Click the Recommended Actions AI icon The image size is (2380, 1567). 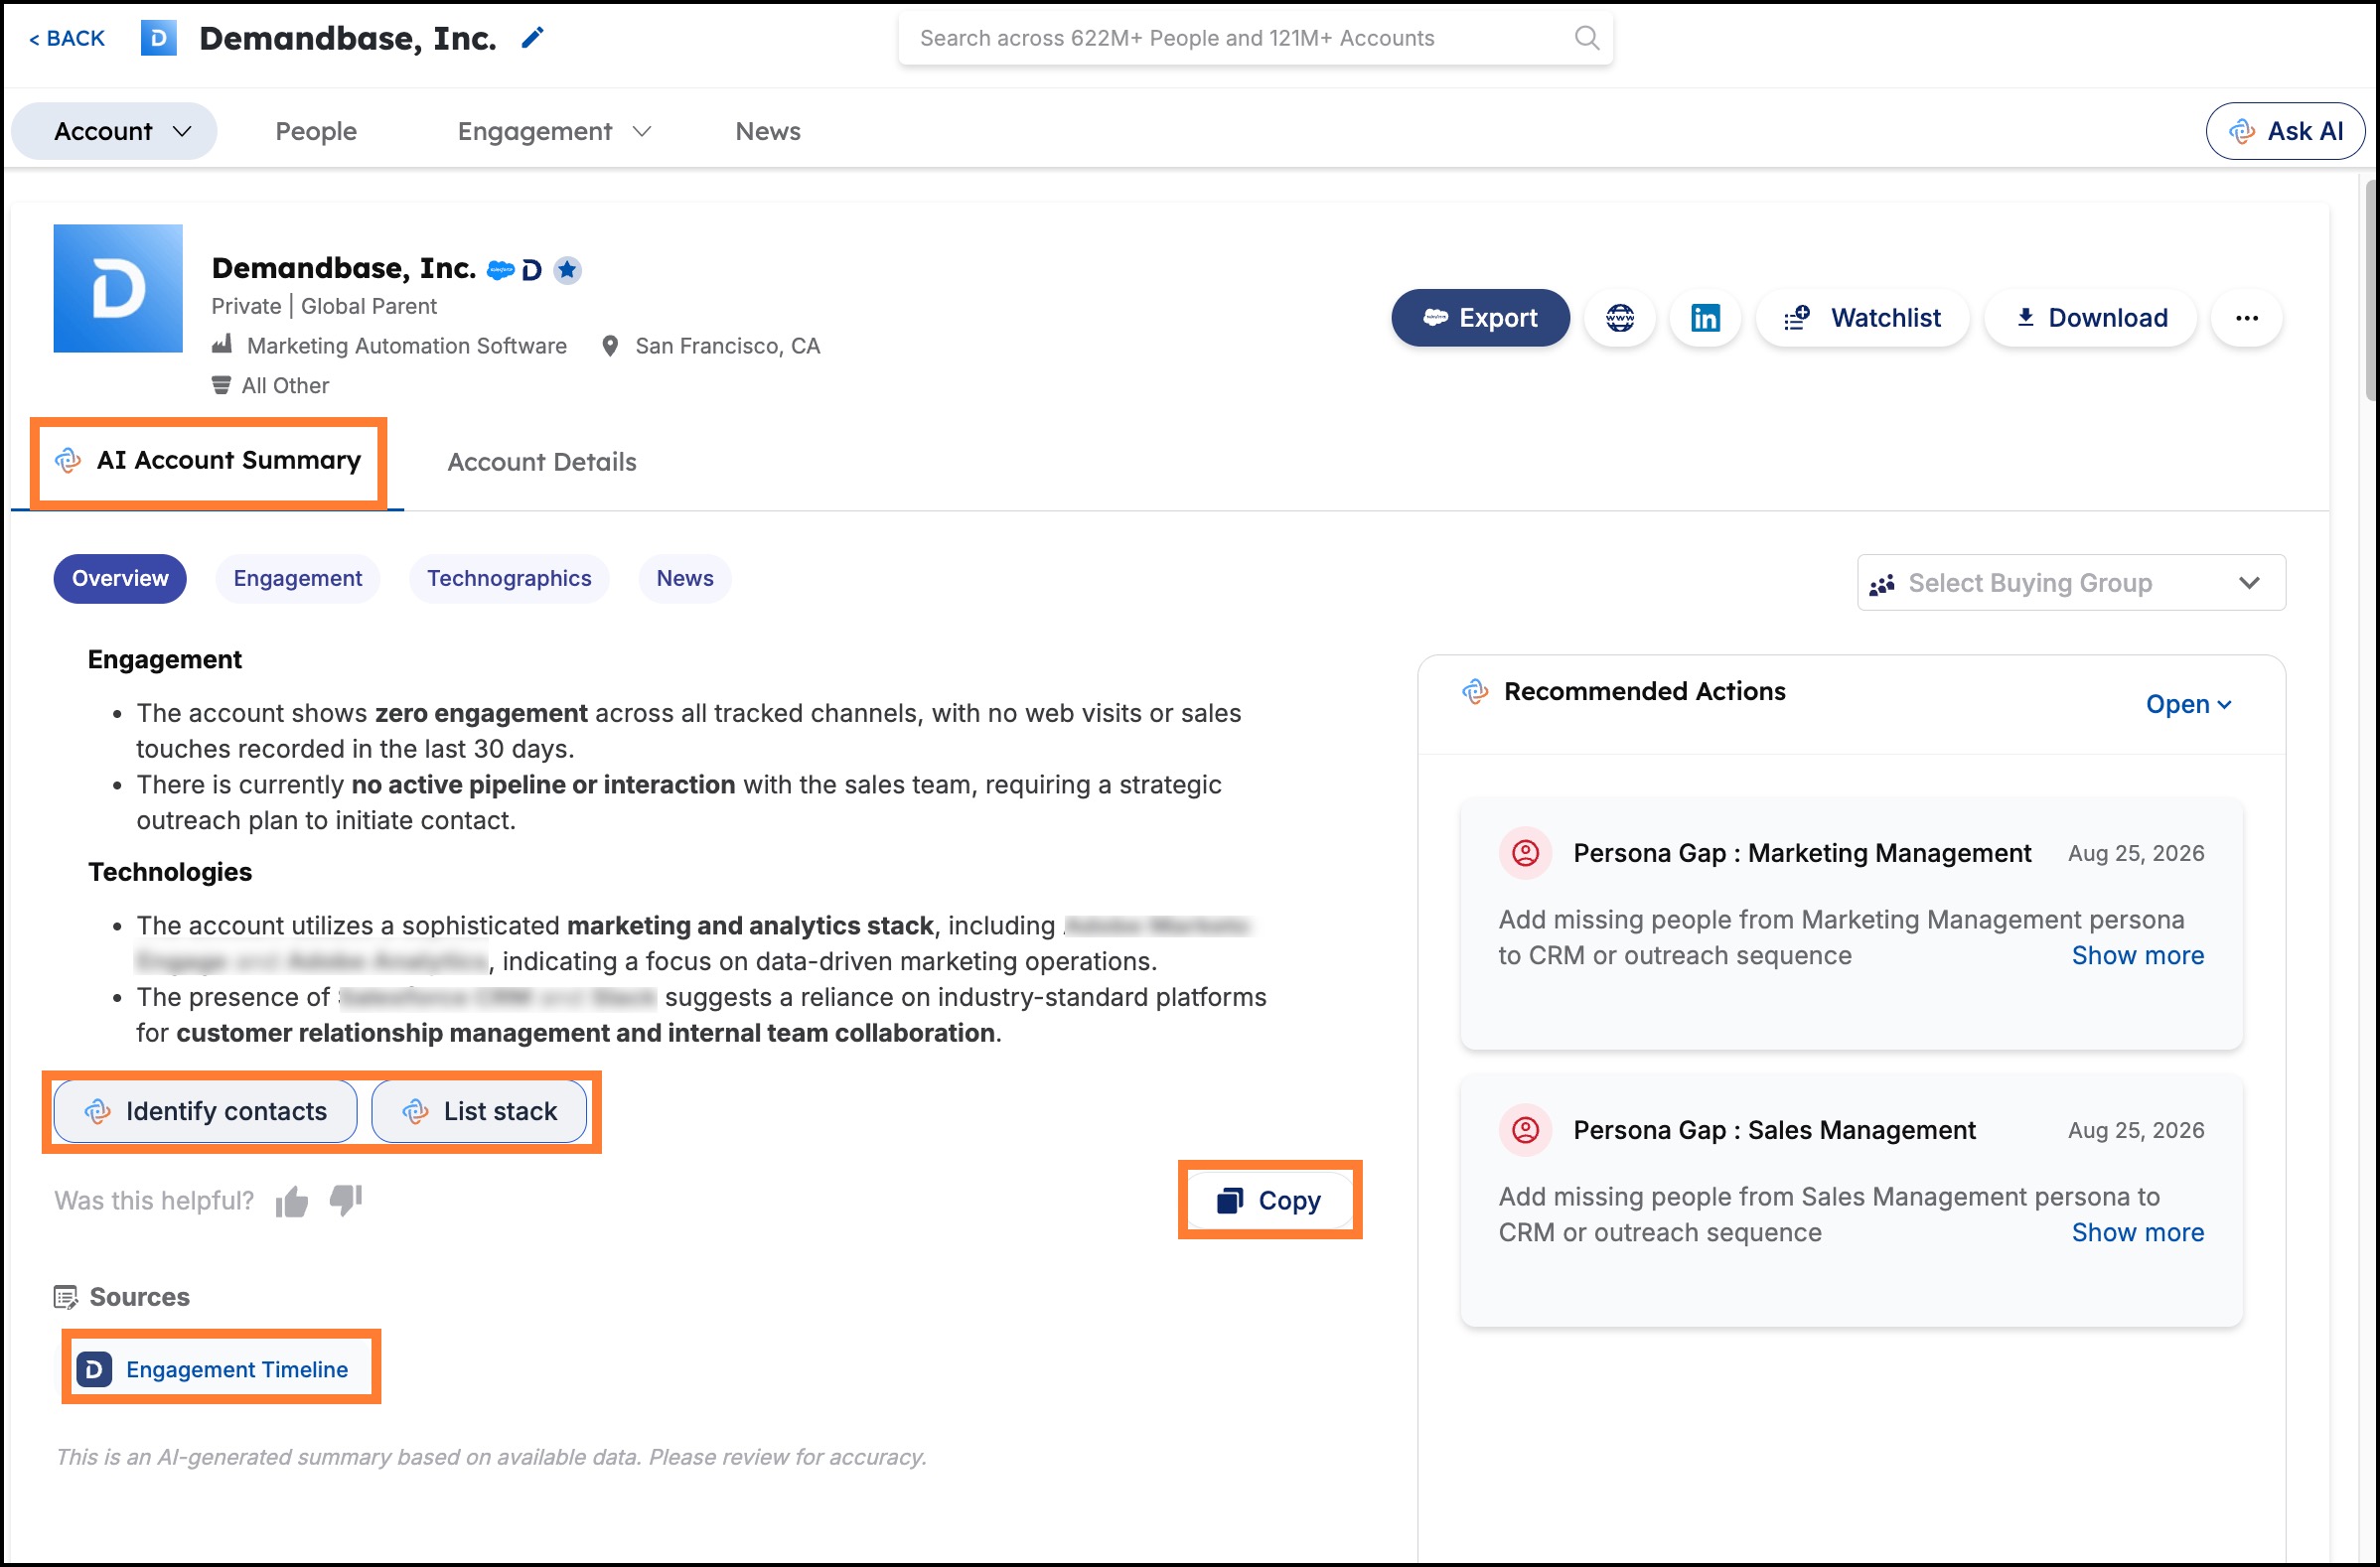pyautogui.click(x=1475, y=691)
